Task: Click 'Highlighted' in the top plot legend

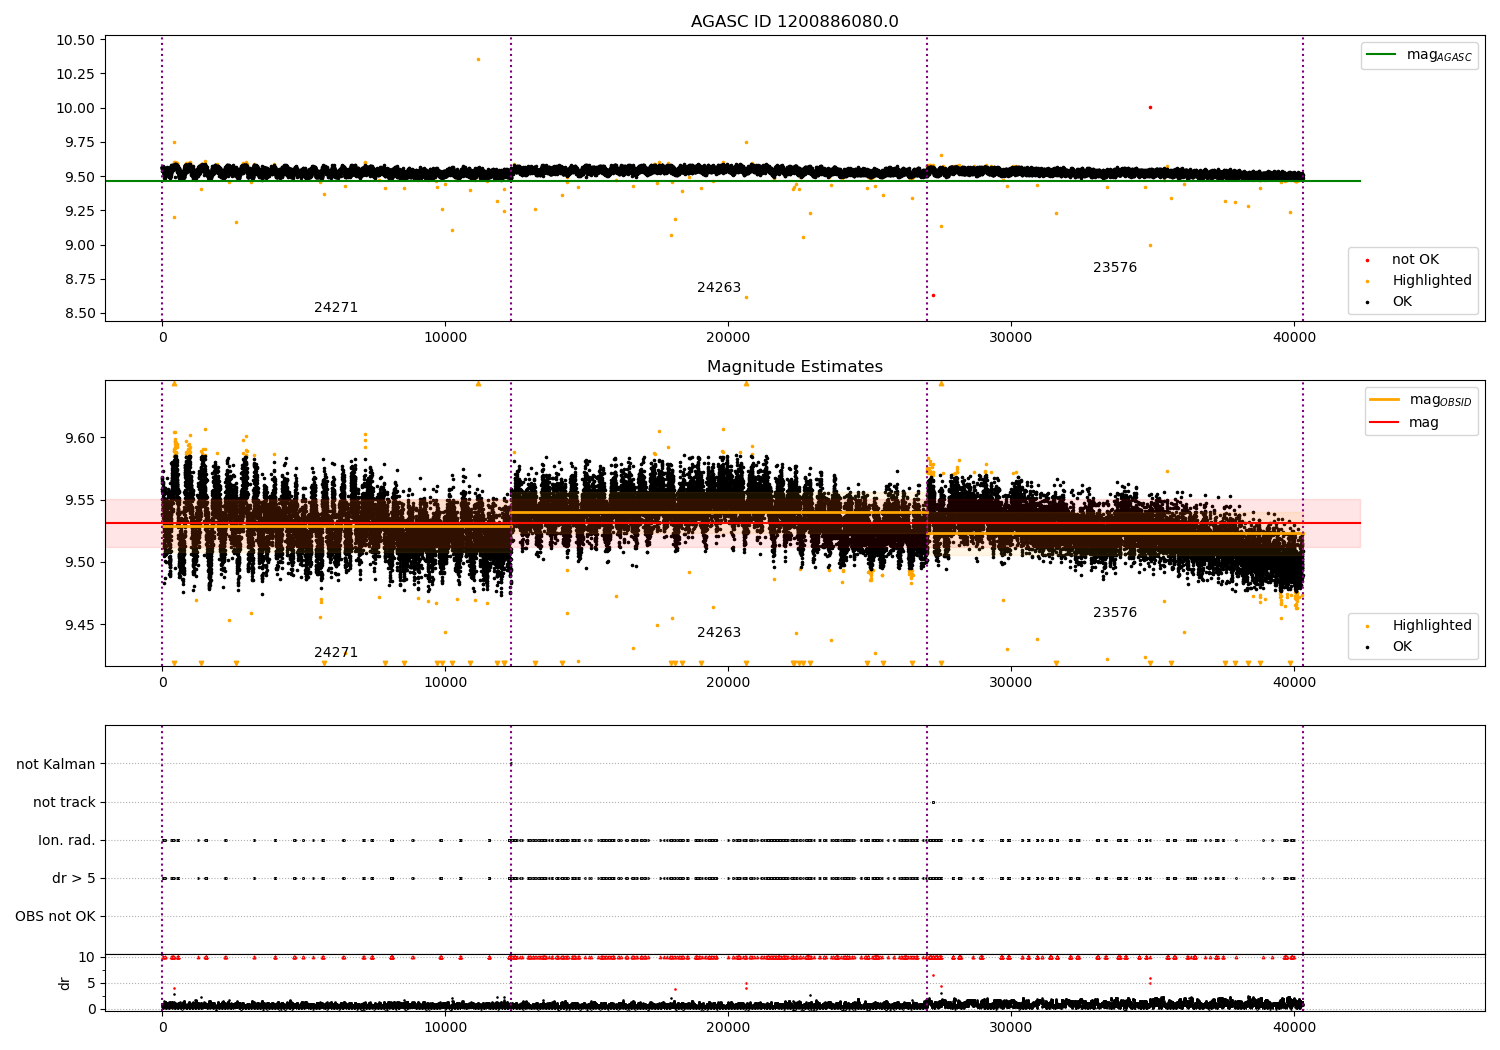Action: (1431, 281)
